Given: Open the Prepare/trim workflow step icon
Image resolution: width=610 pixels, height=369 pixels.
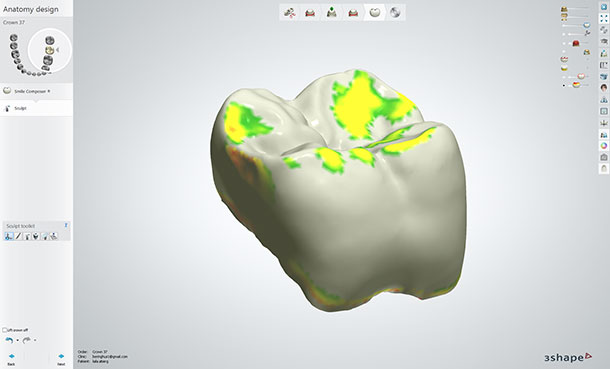Looking at the screenshot, I should 289,13.
